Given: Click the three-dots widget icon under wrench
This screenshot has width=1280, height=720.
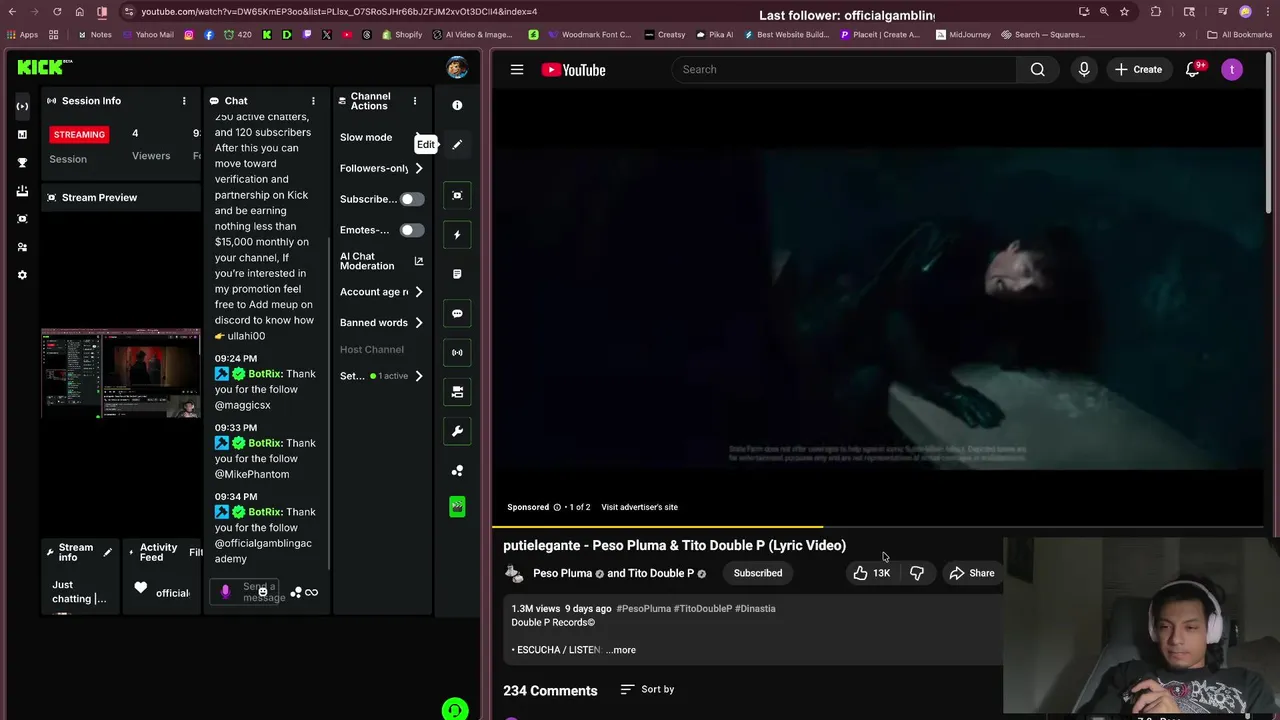Looking at the screenshot, I should [x=457, y=470].
